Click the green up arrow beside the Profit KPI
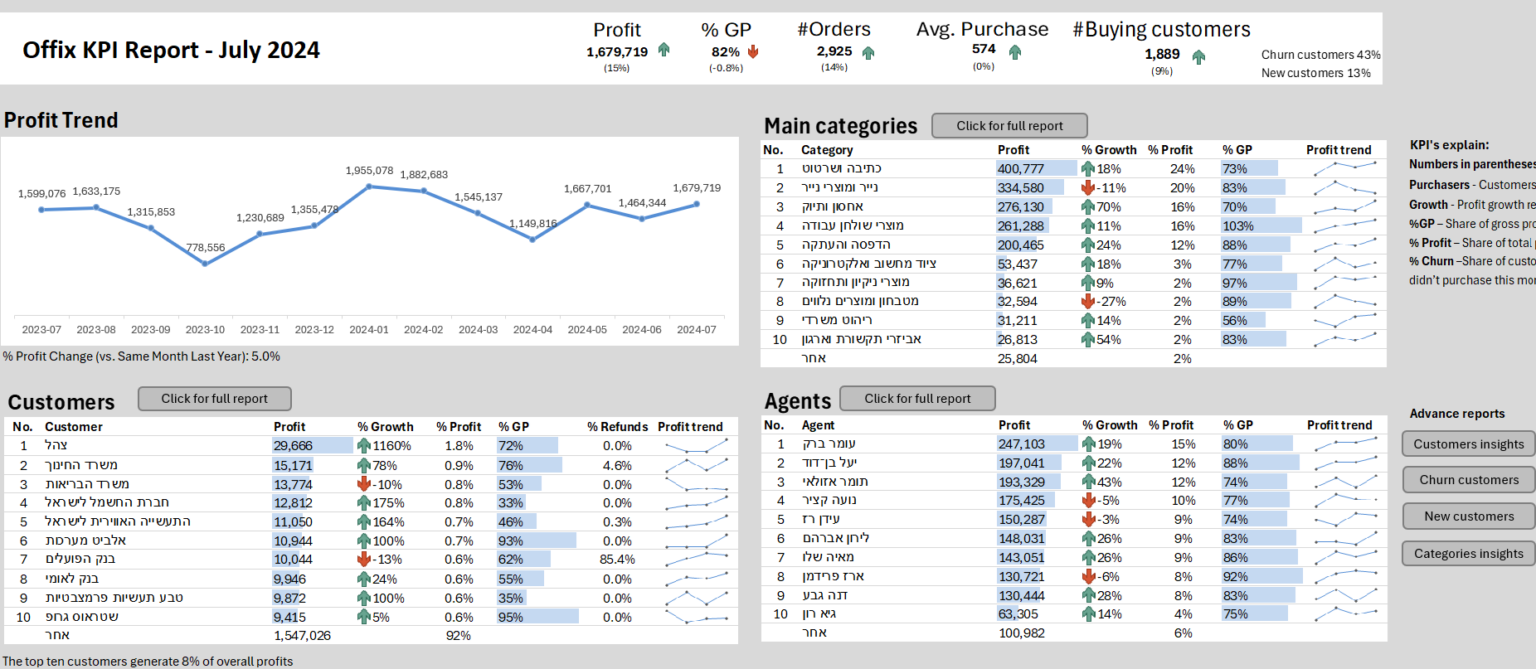The width and height of the screenshot is (1536, 669). pos(664,51)
